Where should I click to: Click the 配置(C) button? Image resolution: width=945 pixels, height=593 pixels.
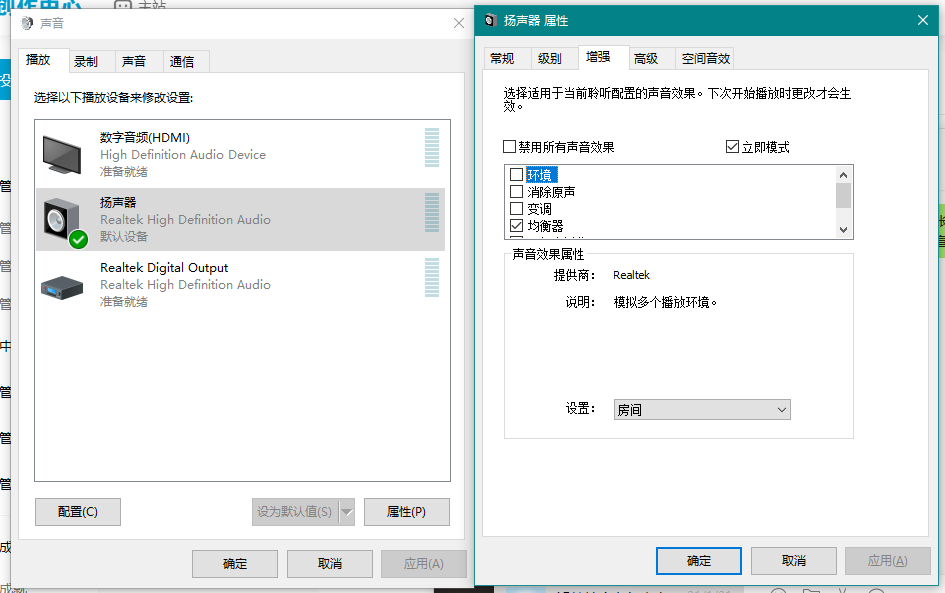tap(78, 512)
